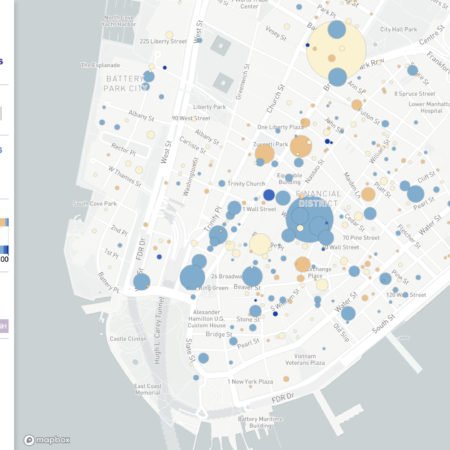Click the Vietnam Veterans Plaza label

[305, 359]
